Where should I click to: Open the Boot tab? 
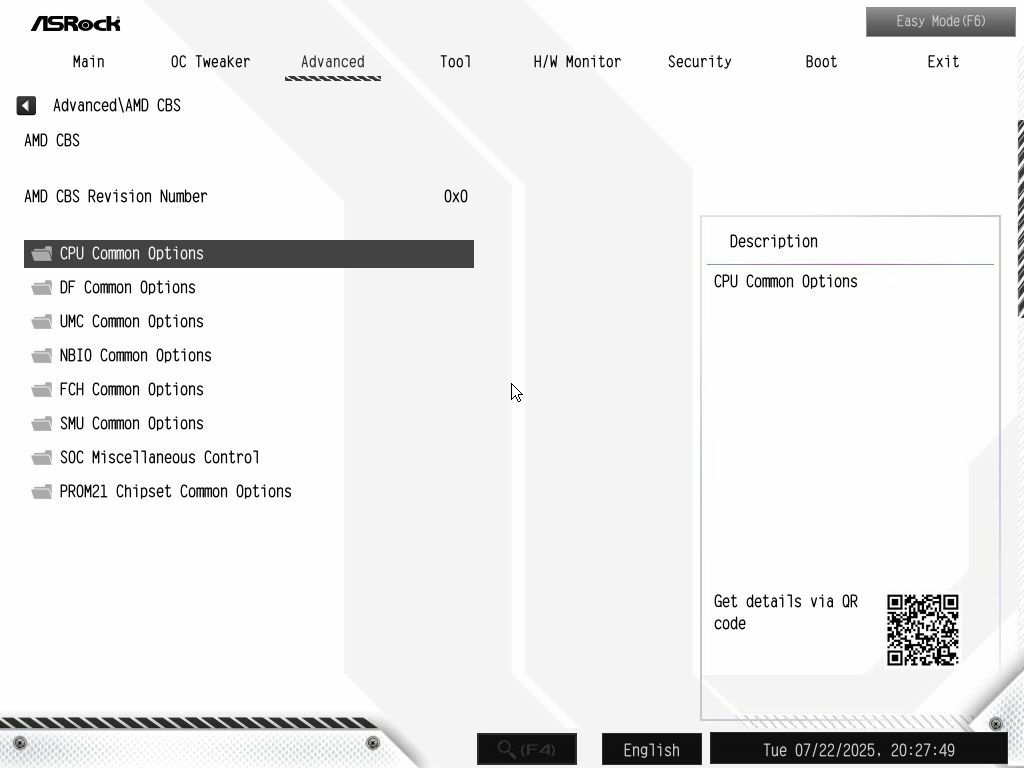point(821,62)
